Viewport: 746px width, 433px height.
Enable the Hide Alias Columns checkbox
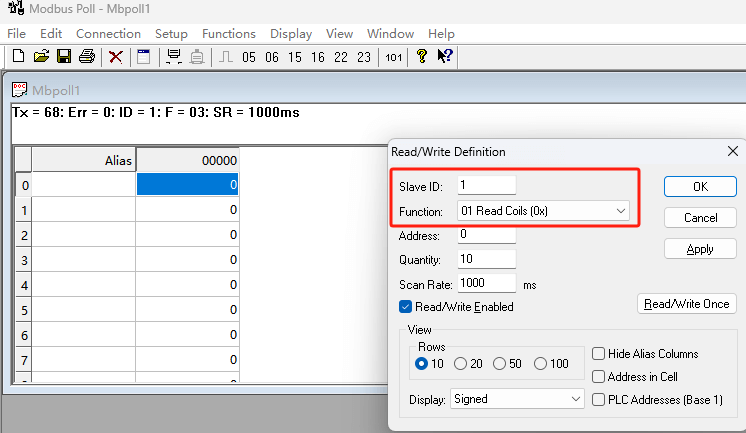coord(598,354)
